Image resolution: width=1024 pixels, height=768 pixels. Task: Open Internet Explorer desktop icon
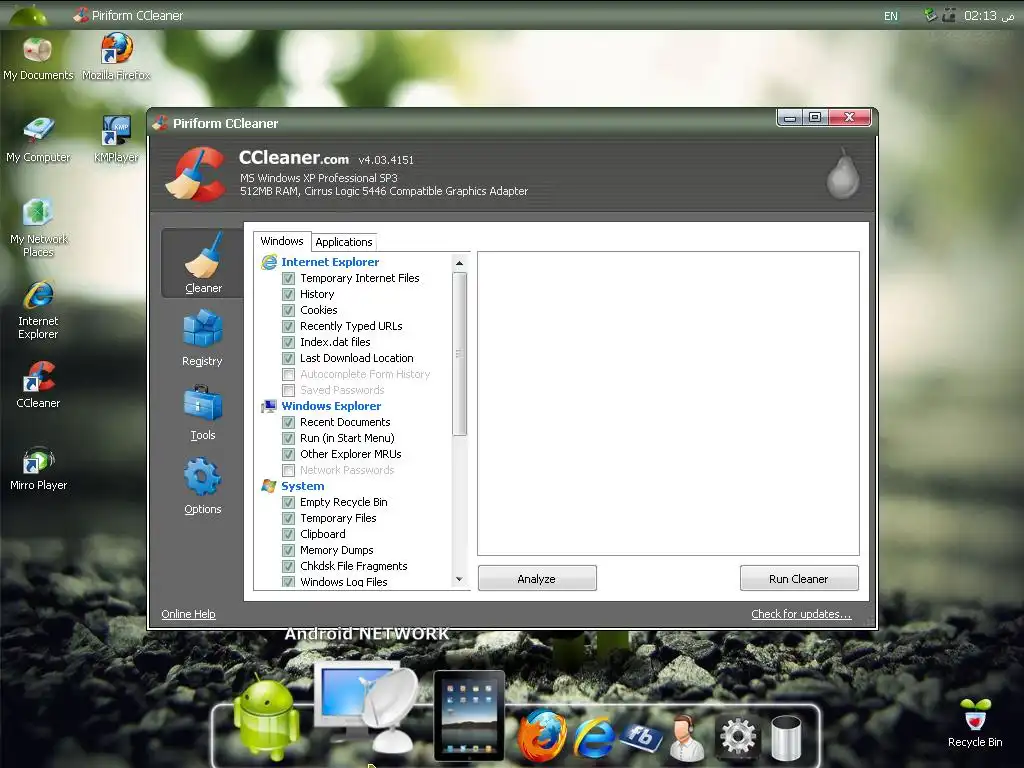[38, 310]
